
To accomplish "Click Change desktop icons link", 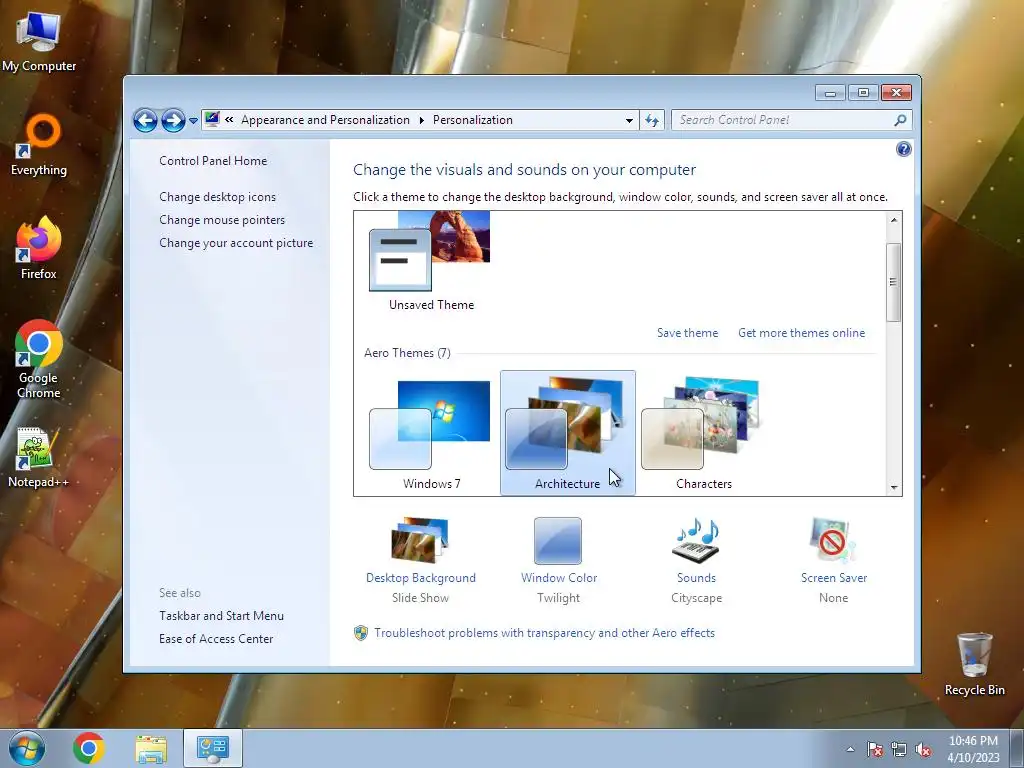I will [x=217, y=197].
